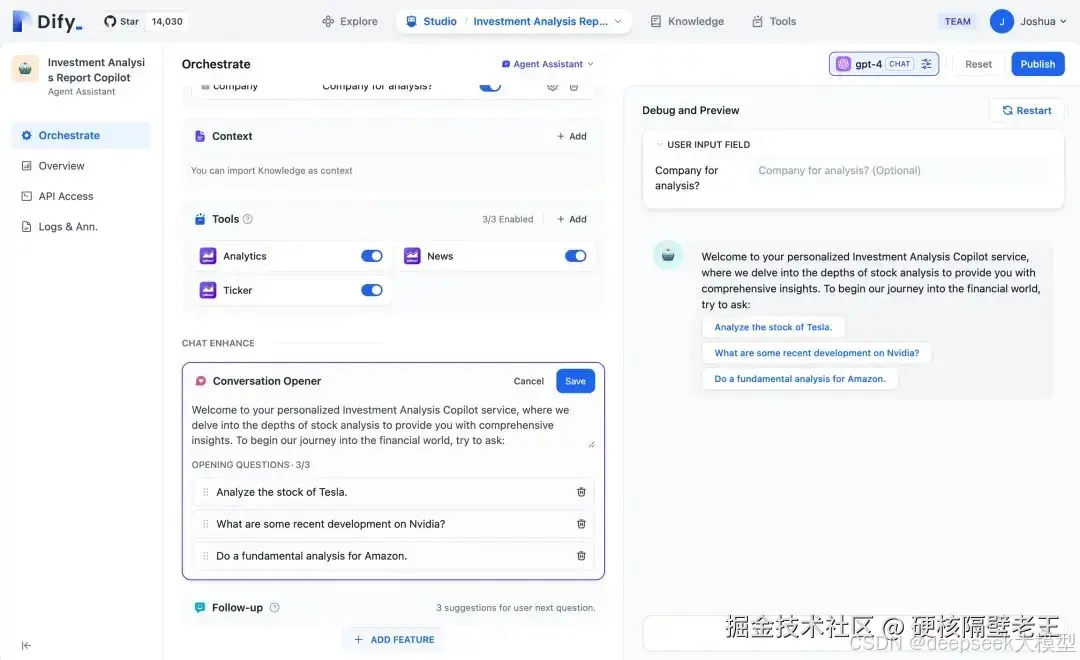
Task: Save the Conversation Opener
Action: coord(575,380)
